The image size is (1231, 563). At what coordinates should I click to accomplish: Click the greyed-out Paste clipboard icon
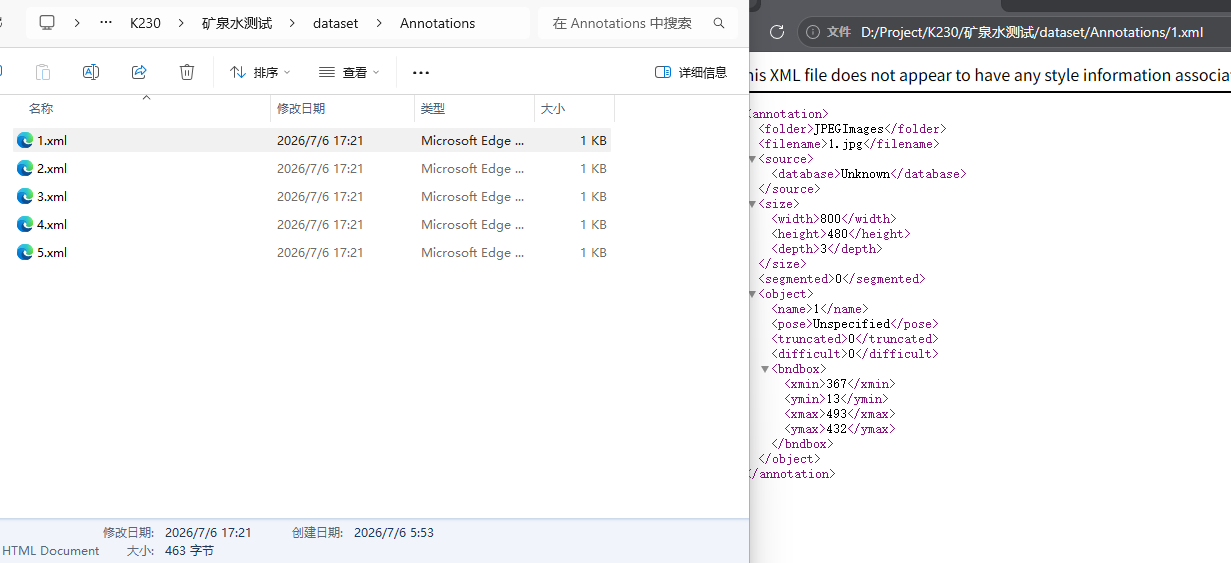43,72
